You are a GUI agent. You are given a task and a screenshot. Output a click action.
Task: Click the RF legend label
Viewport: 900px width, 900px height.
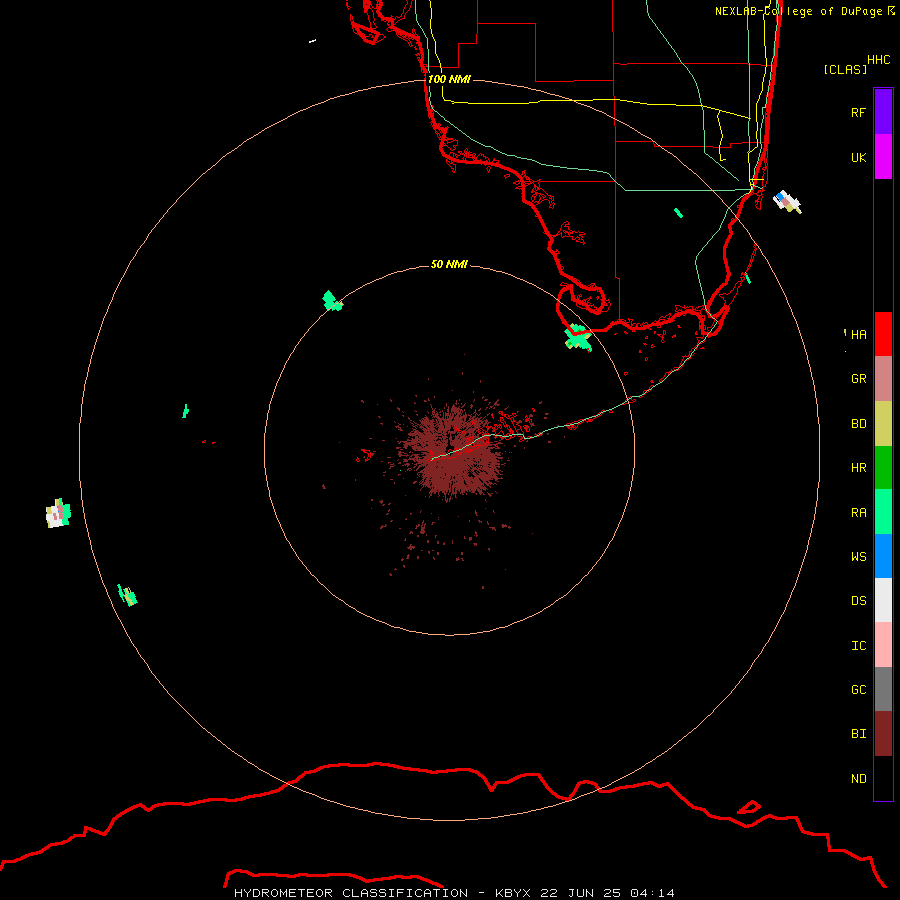tap(858, 112)
